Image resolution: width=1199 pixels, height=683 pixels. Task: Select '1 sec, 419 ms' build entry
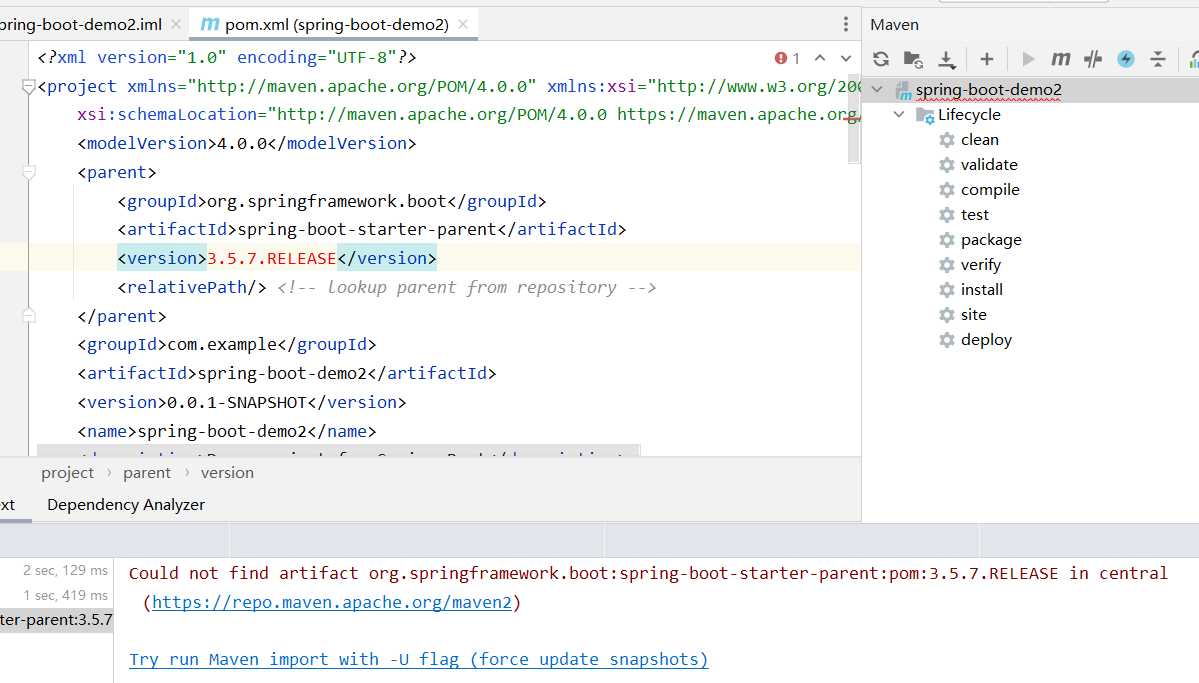(65, 595)
